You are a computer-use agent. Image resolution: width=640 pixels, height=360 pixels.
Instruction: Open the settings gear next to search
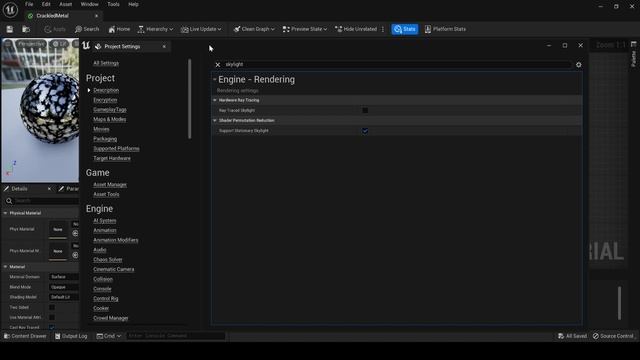tap(578, 64)
